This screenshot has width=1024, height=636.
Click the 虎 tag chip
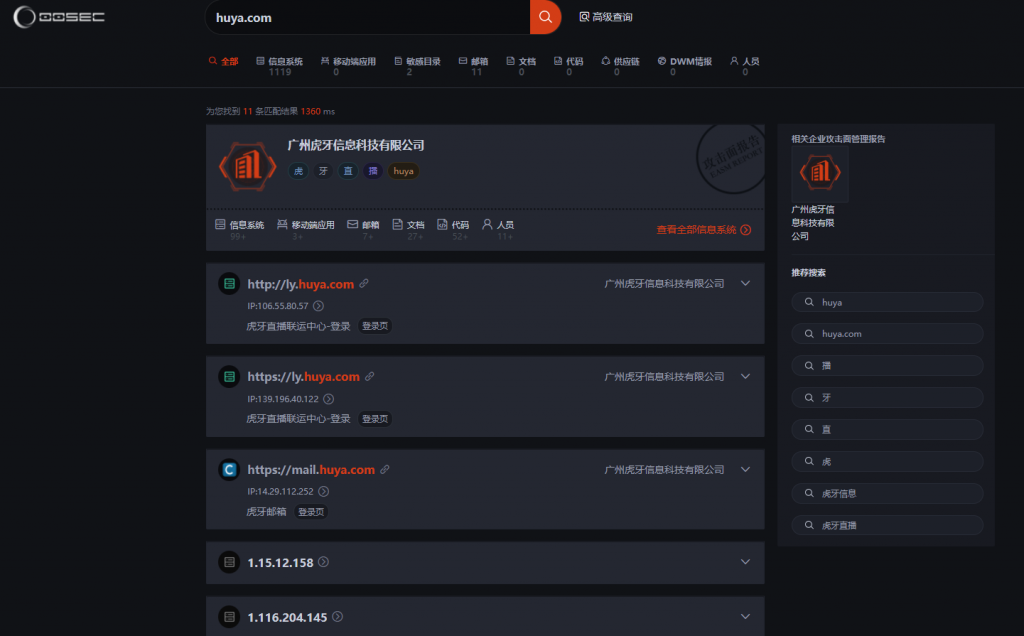(298, 171)
